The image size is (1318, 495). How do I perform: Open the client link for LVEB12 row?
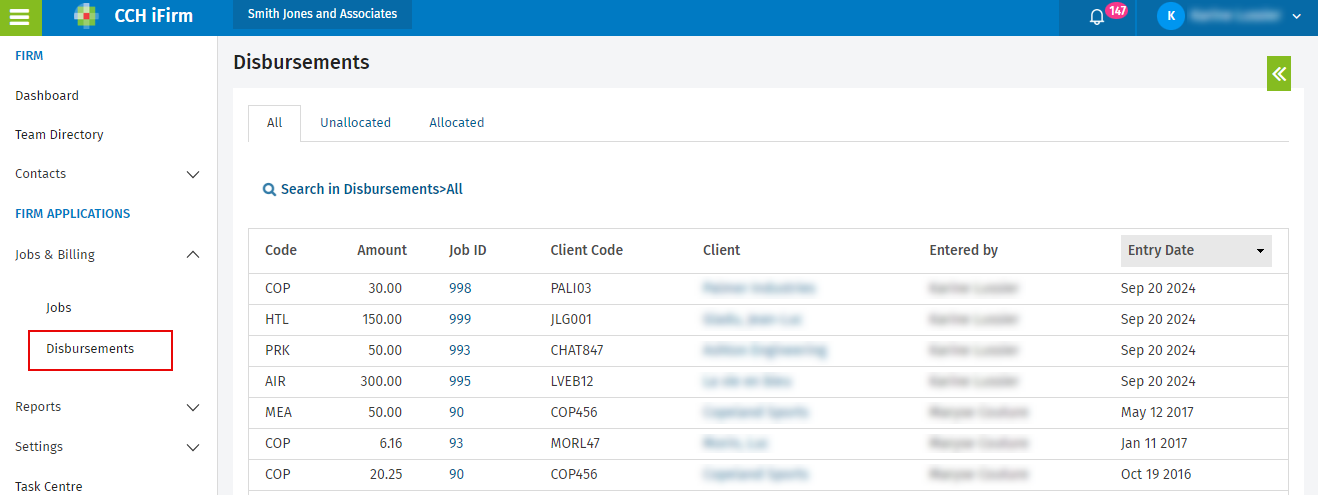748,381
